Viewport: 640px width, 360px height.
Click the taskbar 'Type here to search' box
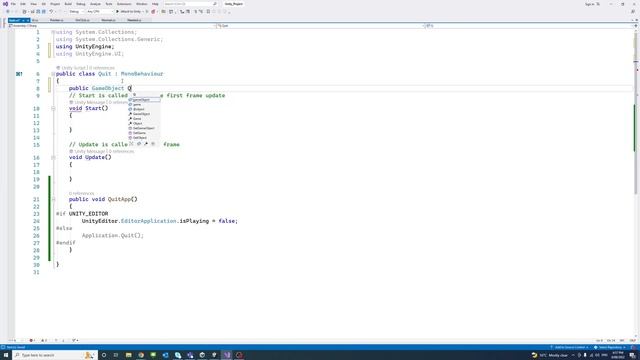(x=55, y=355)
